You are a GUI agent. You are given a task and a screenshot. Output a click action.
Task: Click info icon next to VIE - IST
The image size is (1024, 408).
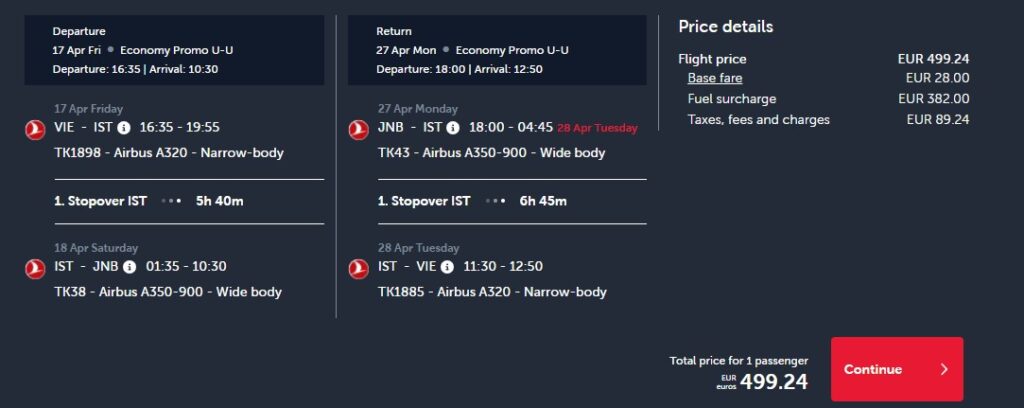pyautogui.click(x=124, y=128)
